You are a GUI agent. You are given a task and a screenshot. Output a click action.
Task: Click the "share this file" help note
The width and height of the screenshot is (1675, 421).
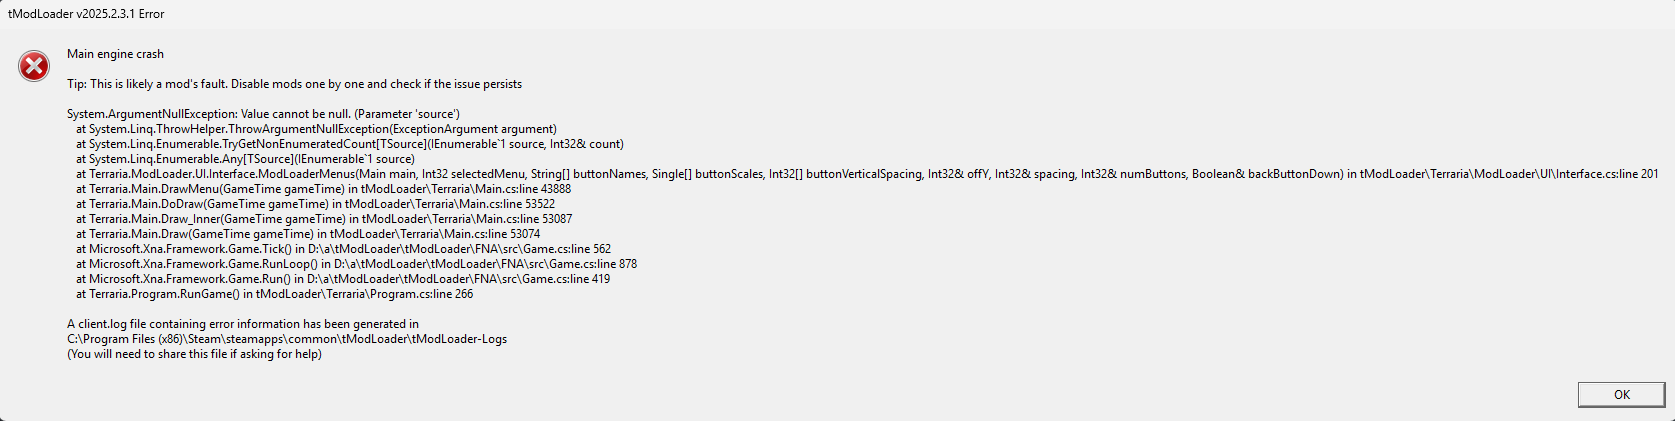[x=194, y=354]
